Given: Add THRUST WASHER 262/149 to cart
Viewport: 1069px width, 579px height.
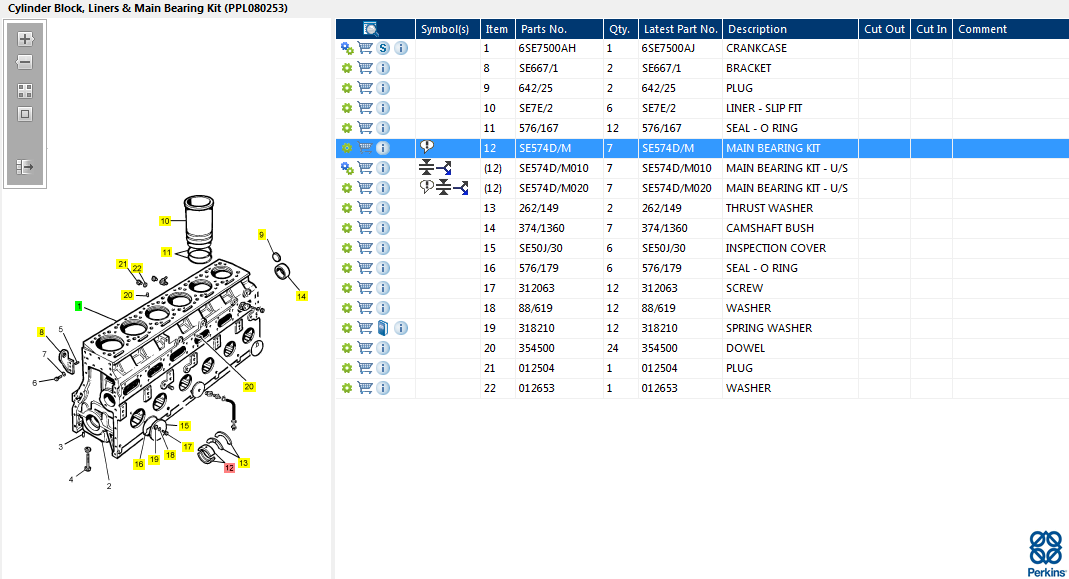Looking at the screenshot, I should click(x=365, y=208).
